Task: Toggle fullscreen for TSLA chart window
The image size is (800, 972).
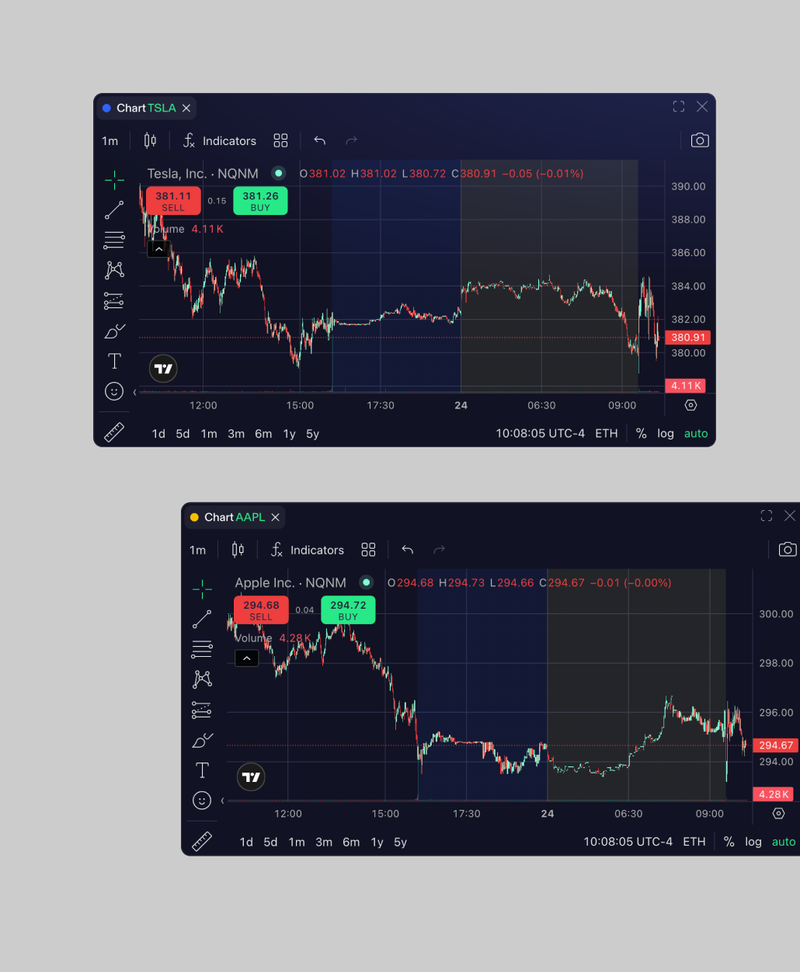Action: click(679, 107)
